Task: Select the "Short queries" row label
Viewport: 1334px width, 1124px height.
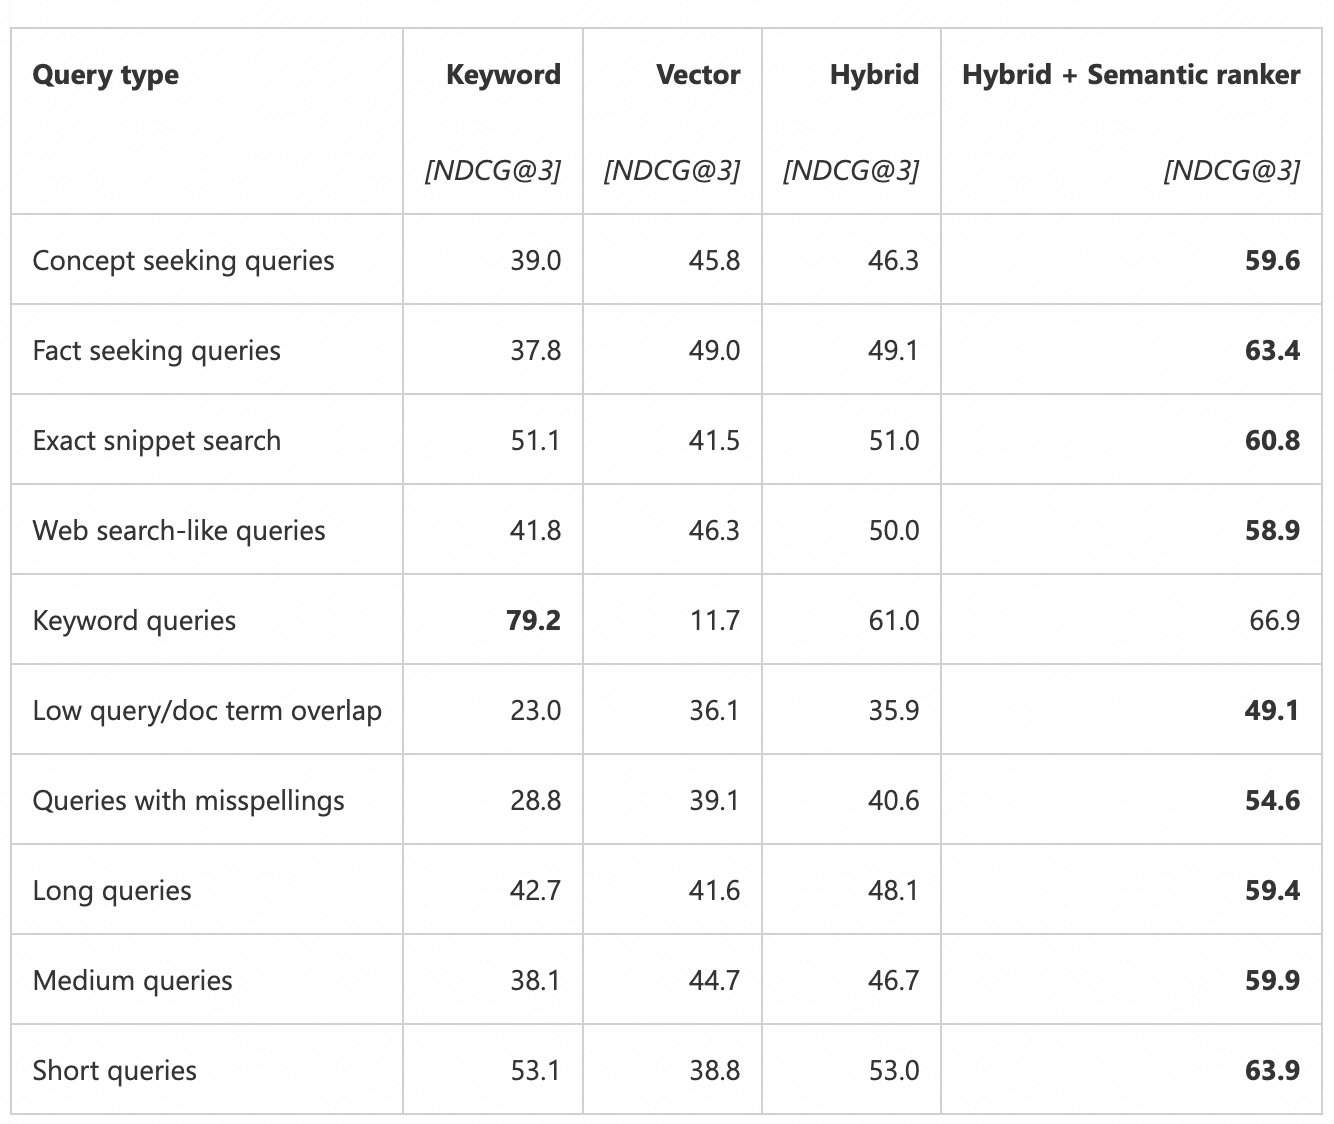Action: pos(114,1071)
